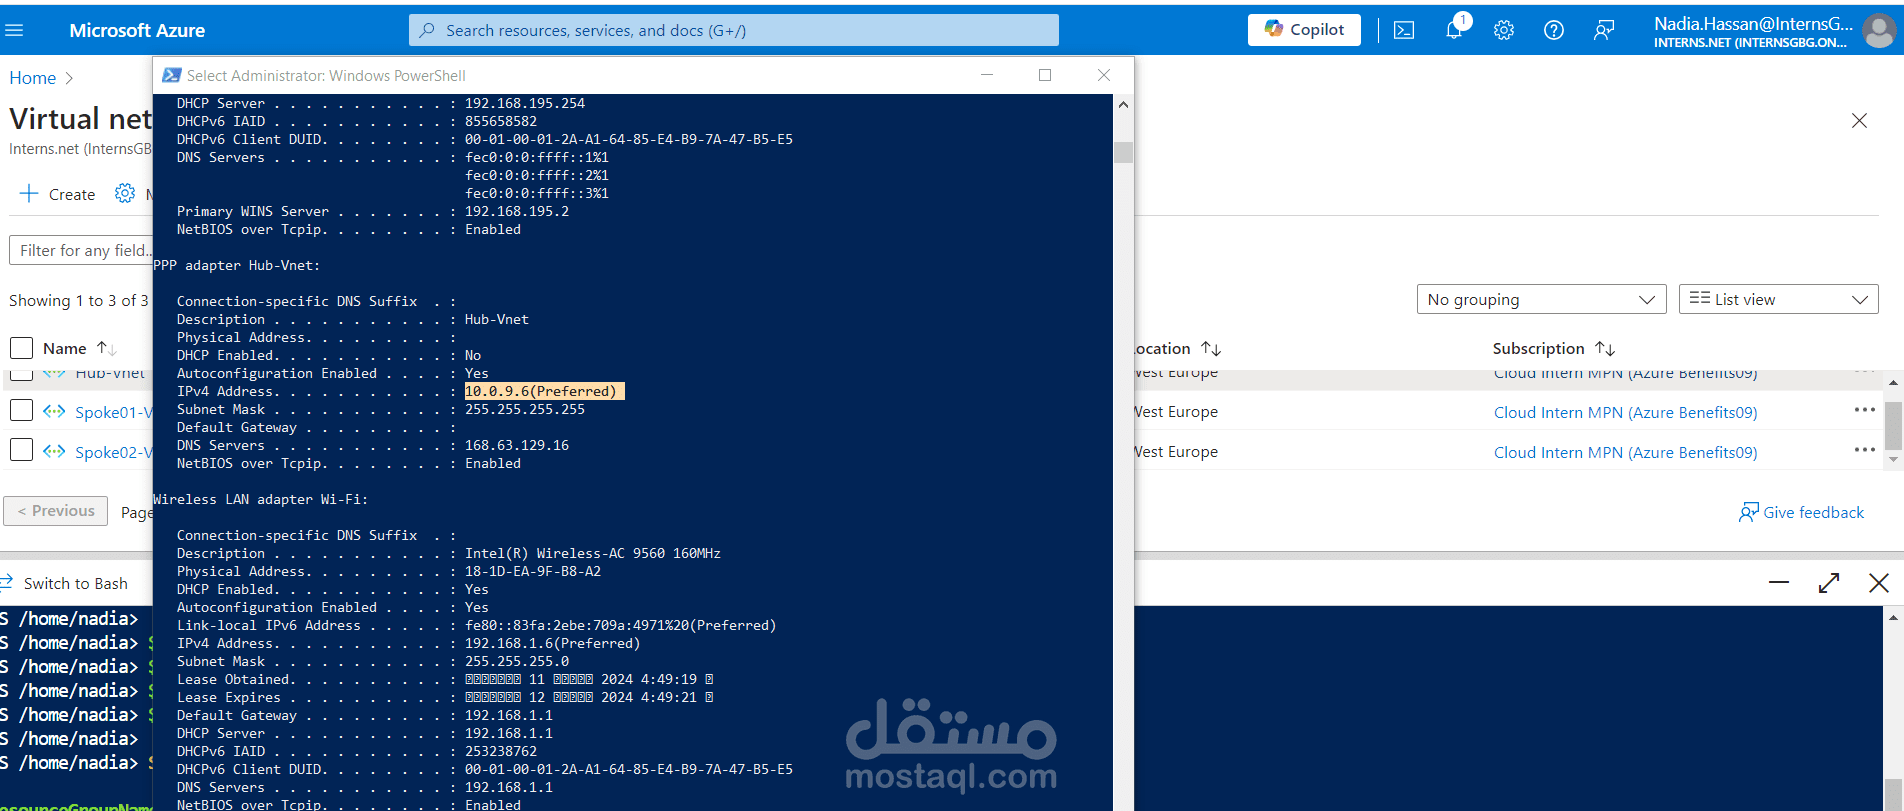Open portal settings gear
Image resolution: width=1904 pixels, height=811 pixels.
point(1504,30)
